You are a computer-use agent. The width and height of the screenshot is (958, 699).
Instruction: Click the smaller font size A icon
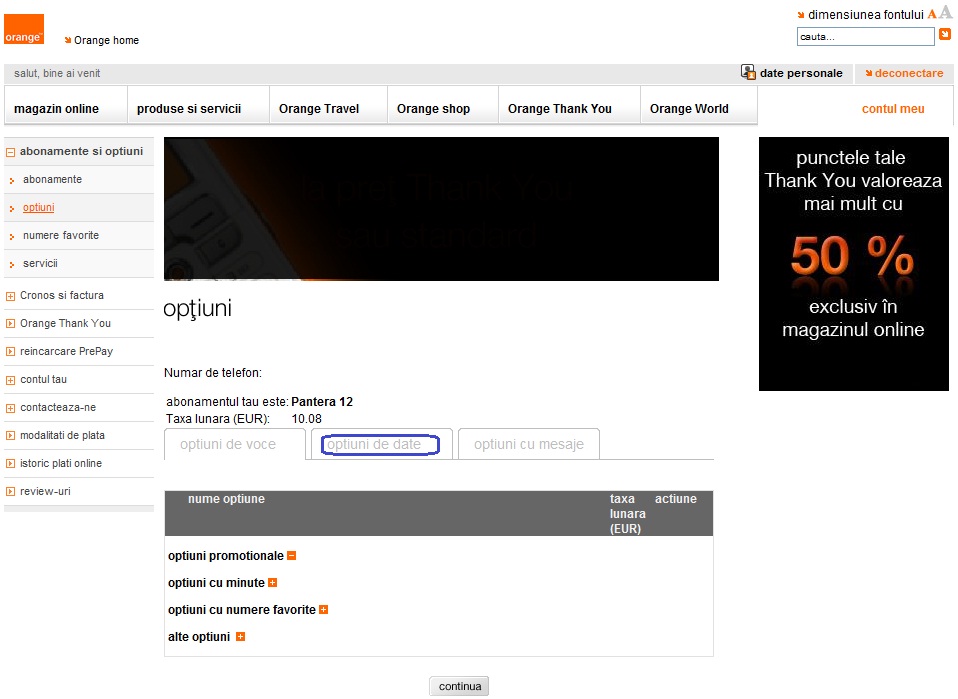(x=932, y=14)
